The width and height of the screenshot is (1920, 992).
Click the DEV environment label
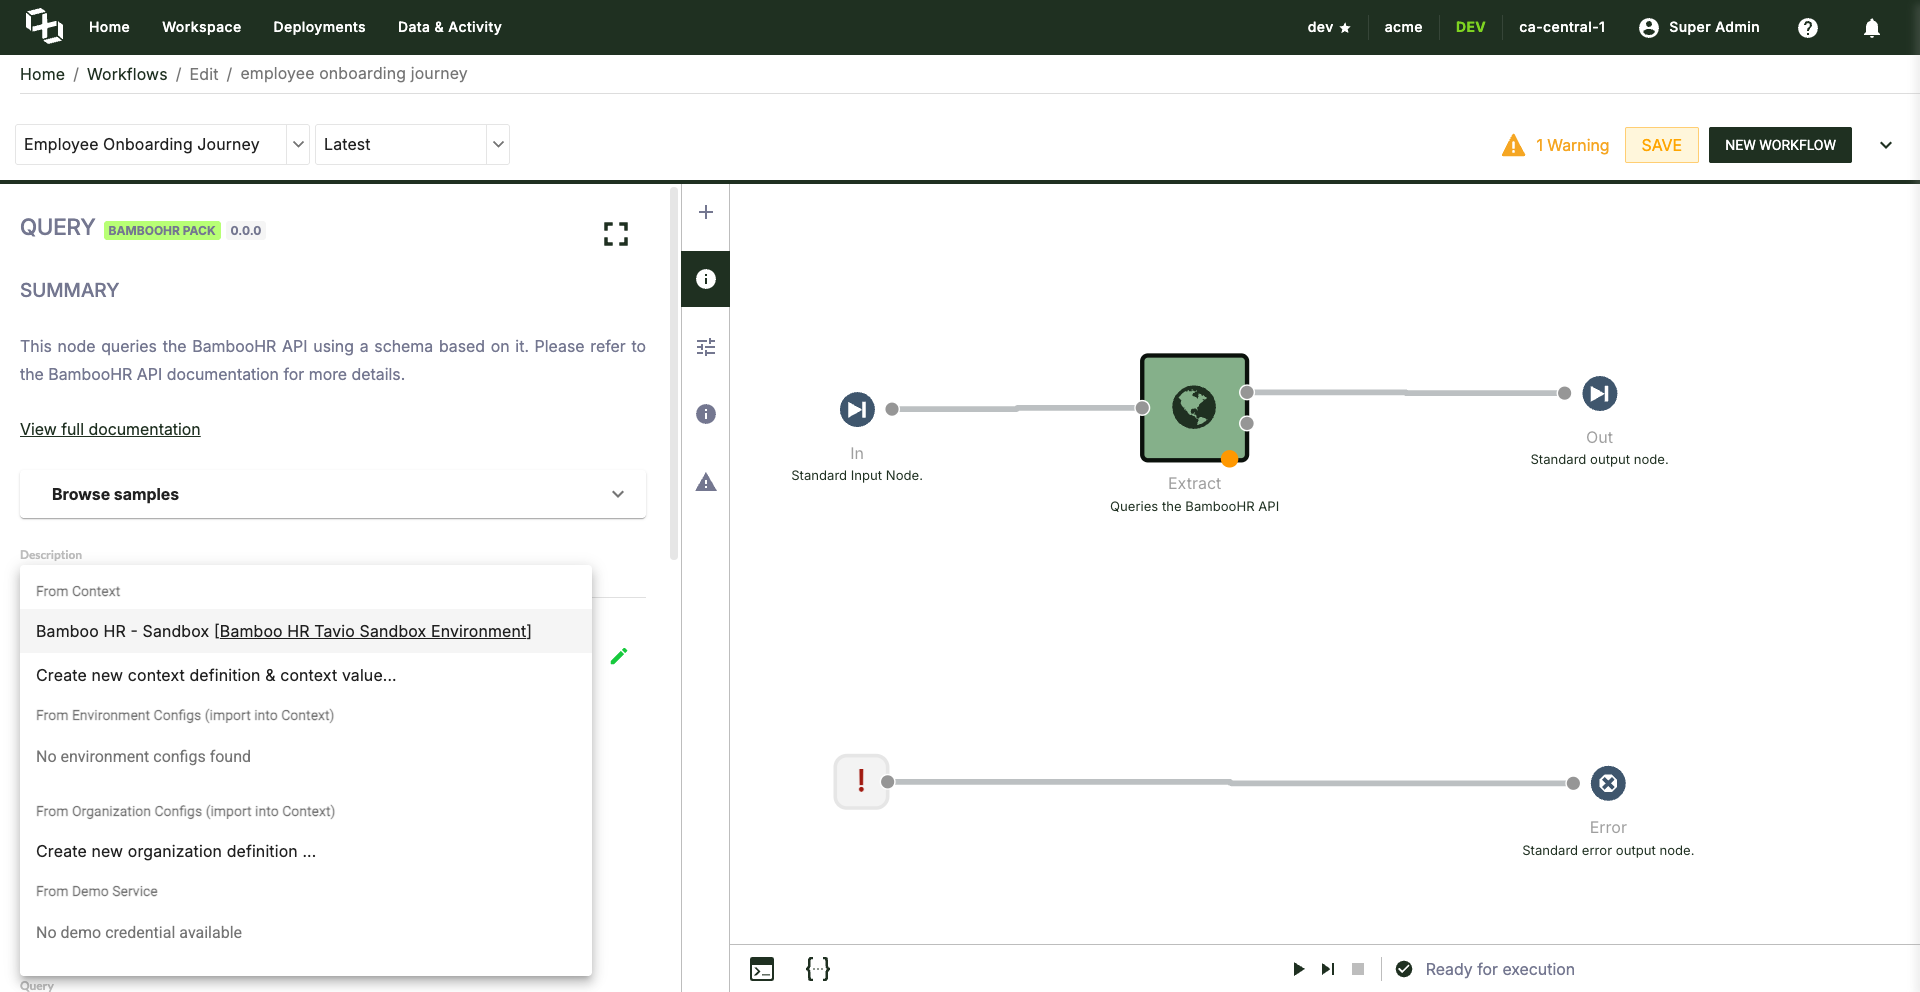(x=1470, y=27)
